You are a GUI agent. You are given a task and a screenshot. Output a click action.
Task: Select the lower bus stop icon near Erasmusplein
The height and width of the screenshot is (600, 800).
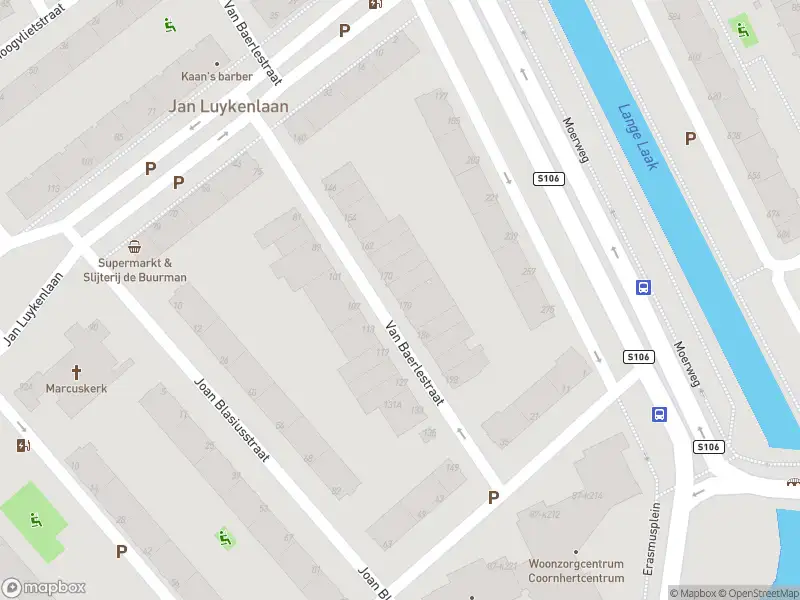[x=659, y=414]
